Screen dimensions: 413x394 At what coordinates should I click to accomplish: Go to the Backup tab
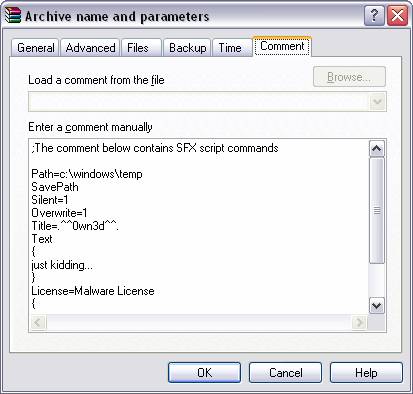[187, 48]
